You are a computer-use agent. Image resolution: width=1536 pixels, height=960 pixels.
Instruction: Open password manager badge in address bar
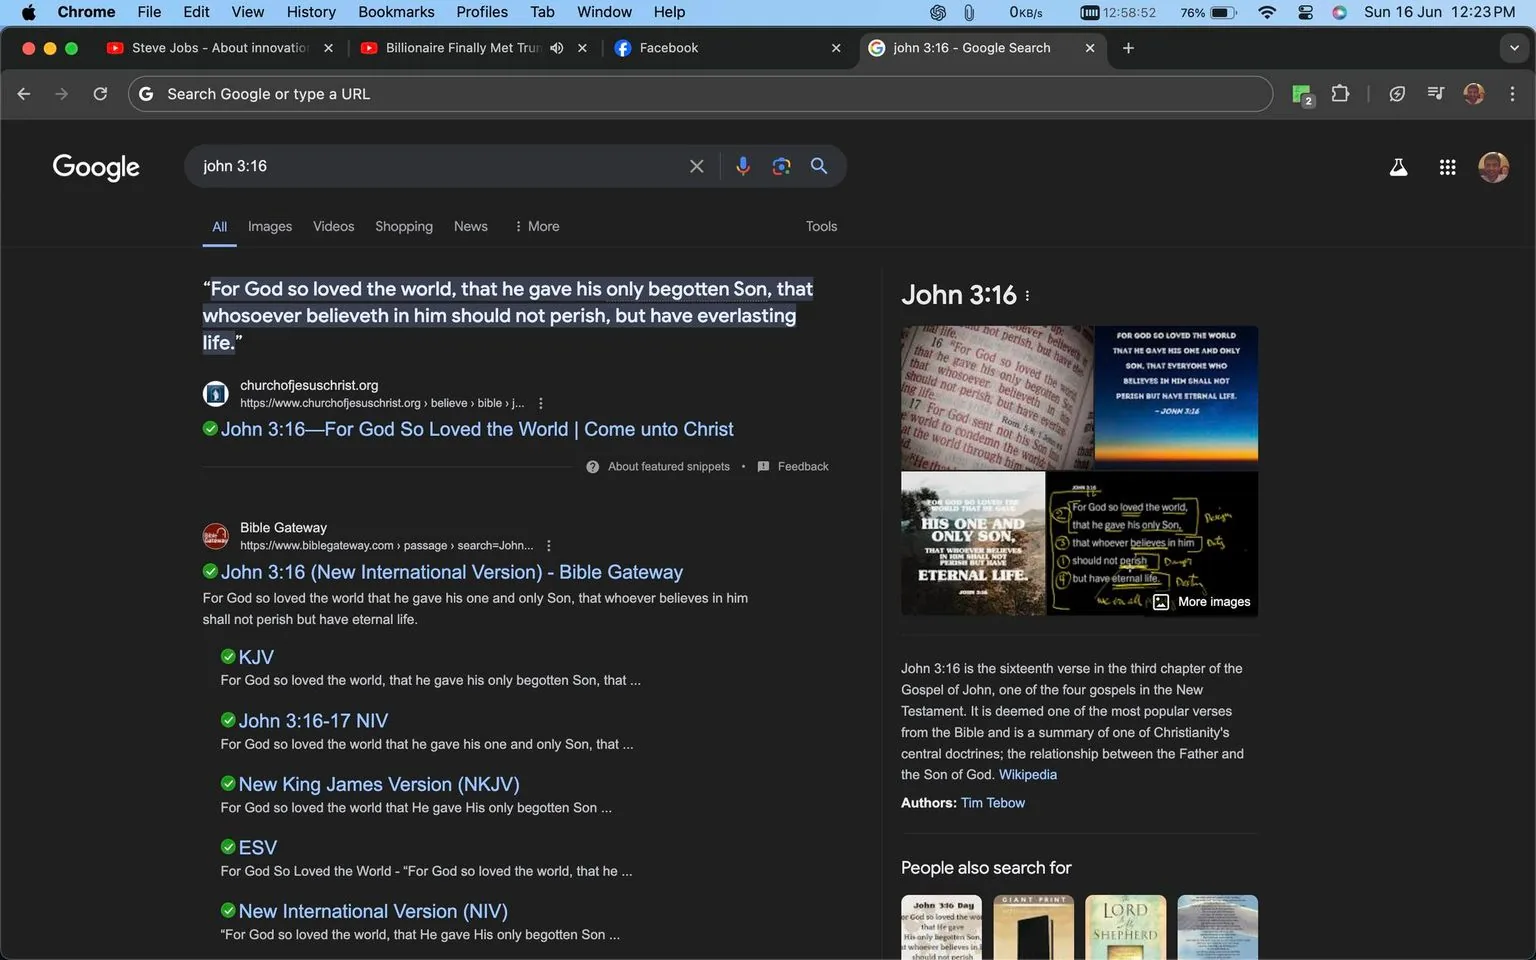1301,93
